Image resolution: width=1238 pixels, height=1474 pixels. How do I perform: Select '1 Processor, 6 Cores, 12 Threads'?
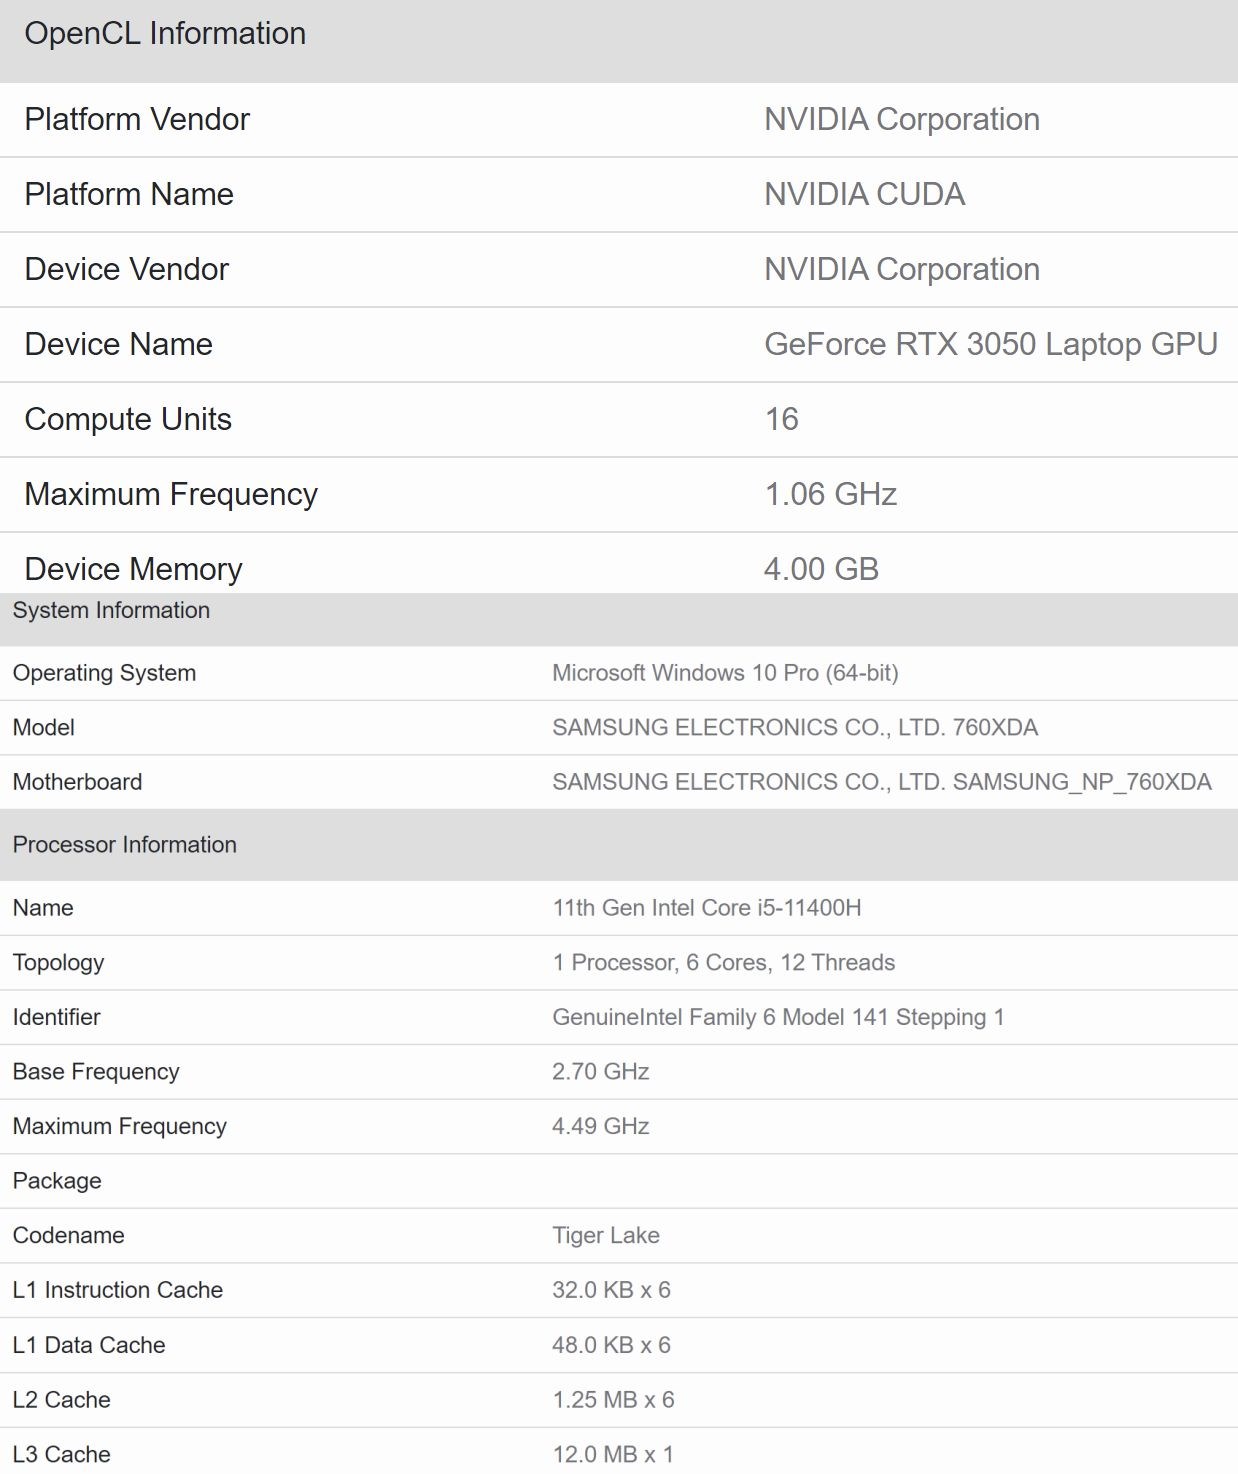[x=724, y=963]
